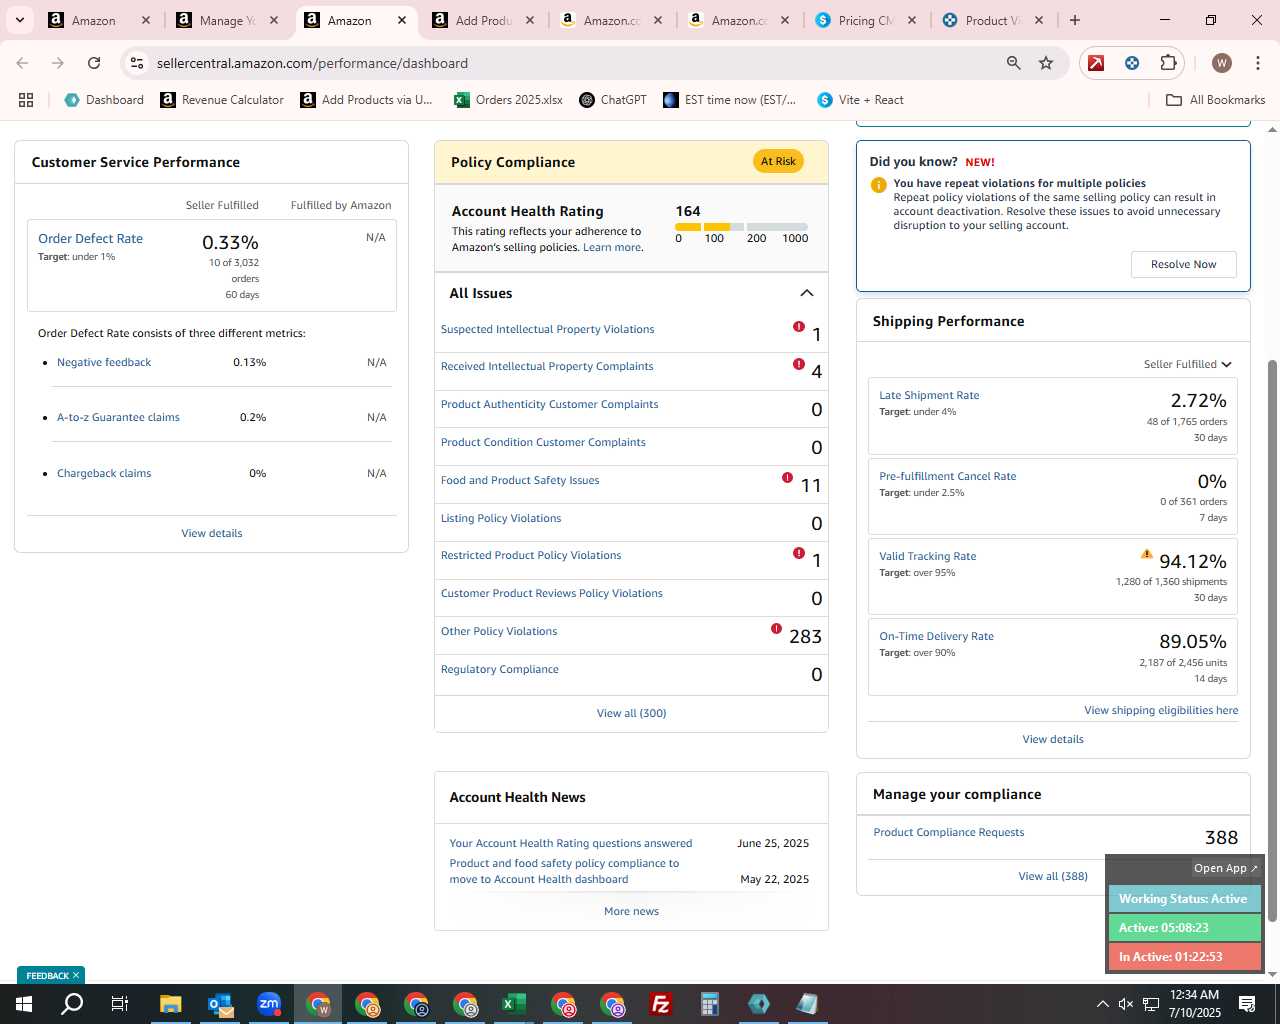This screenshot has height=1024, width=1280.
Task: Open Excel from the taskbar
Action: tap(513, 1004)
